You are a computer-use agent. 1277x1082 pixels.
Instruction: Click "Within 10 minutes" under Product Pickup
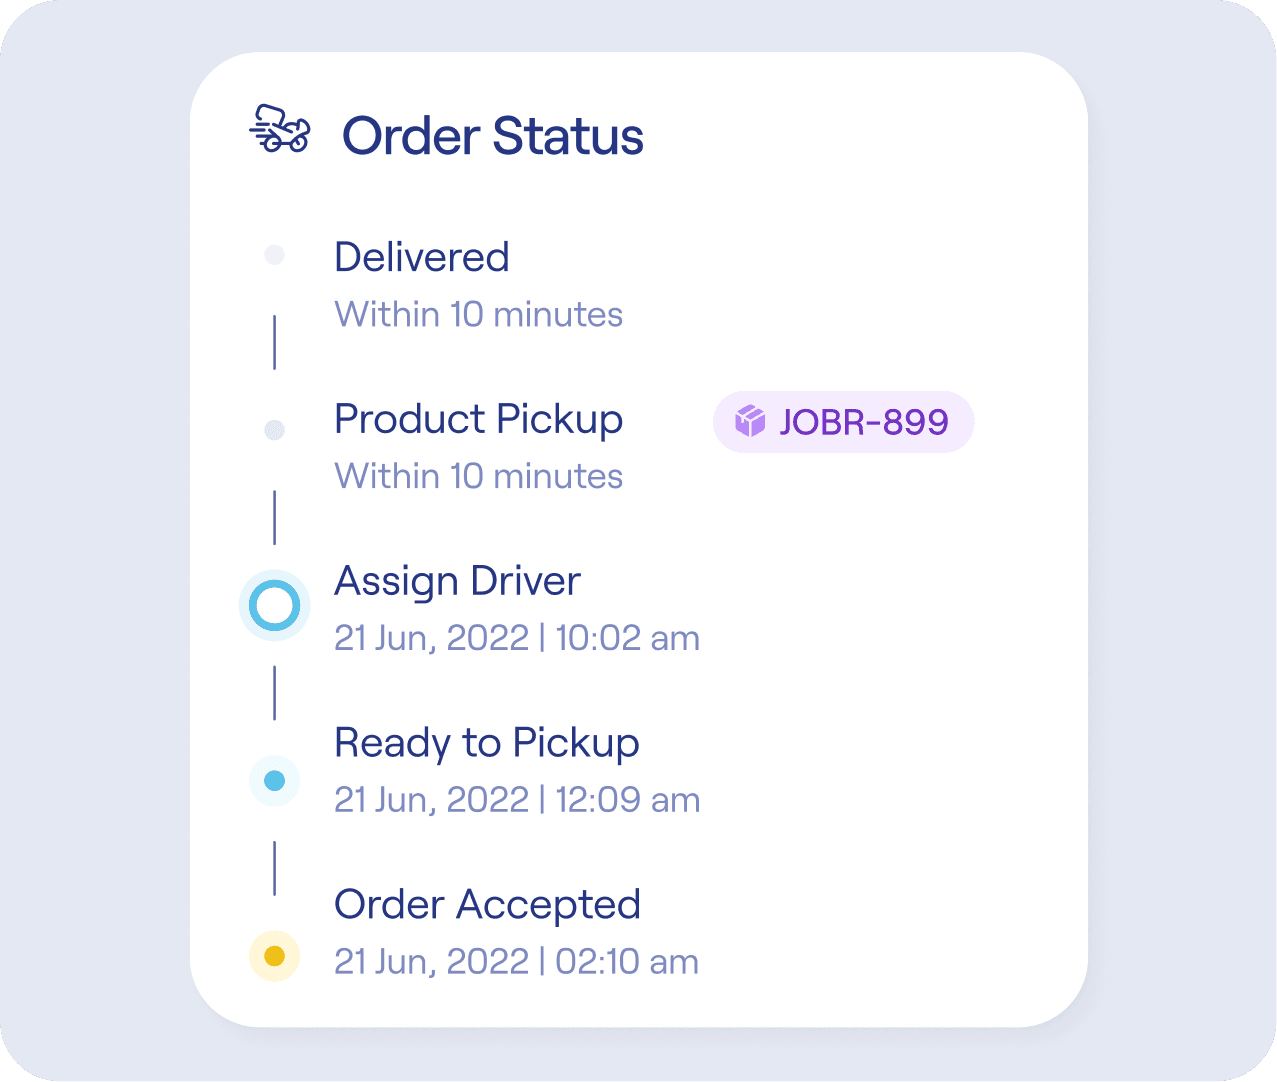(478, 476)
